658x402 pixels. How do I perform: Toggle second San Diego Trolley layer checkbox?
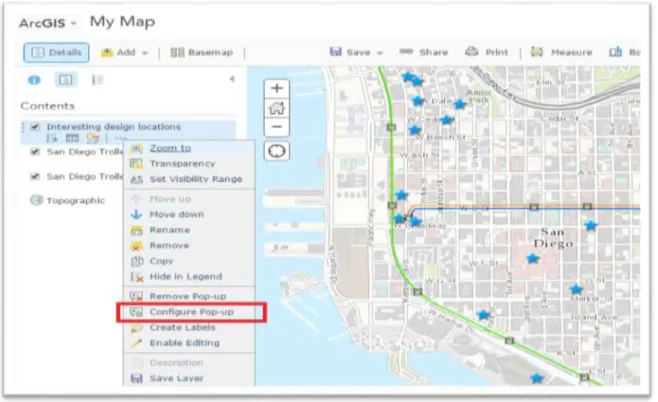(35, 176)
